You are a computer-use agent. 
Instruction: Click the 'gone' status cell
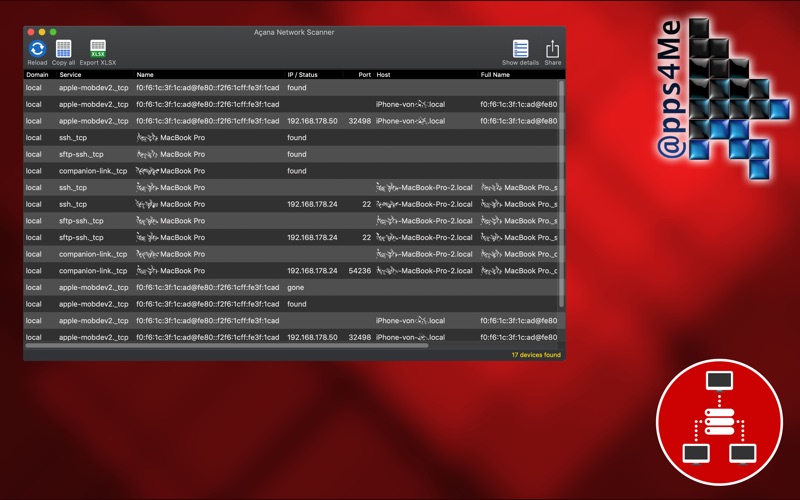(x=295, y=287)
